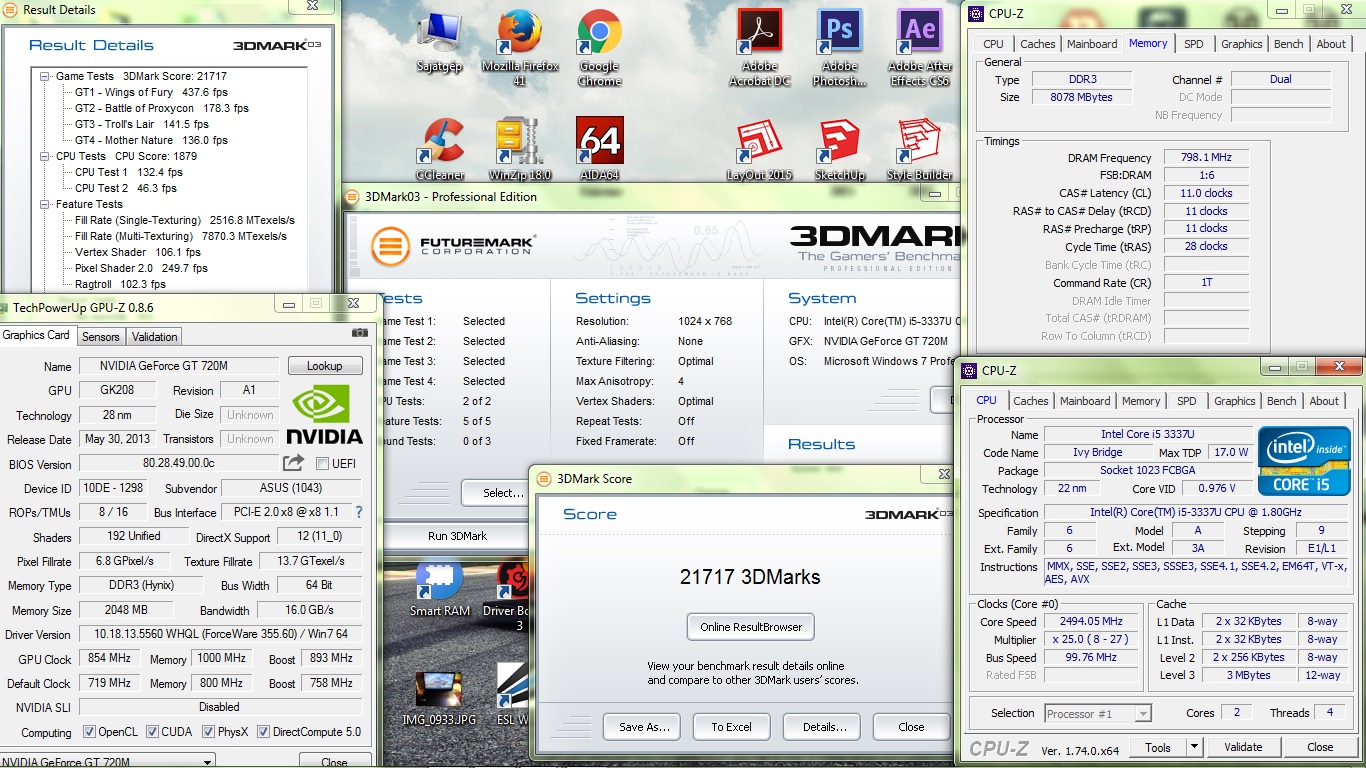The image size is (1366, 768).
Task: Click Save As in 3DMark Score dialog
Action: tap(644, 727)
